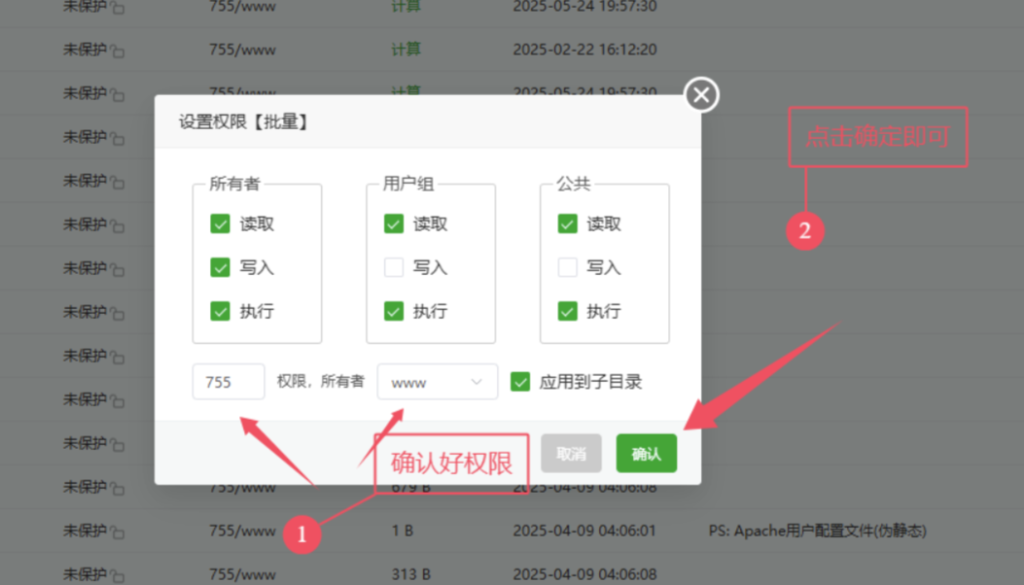Click the protection icon next to the middle 未保护 row
Screen dimensions: 1024x585
point(115,268)
